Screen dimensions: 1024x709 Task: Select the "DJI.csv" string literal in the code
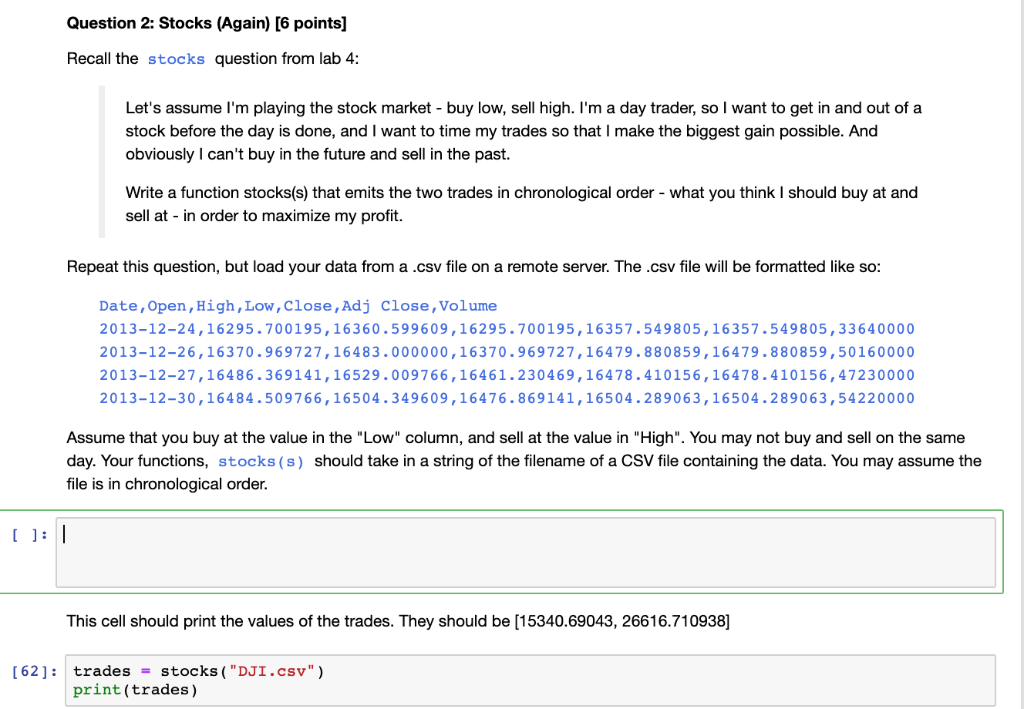pos(275,671)
